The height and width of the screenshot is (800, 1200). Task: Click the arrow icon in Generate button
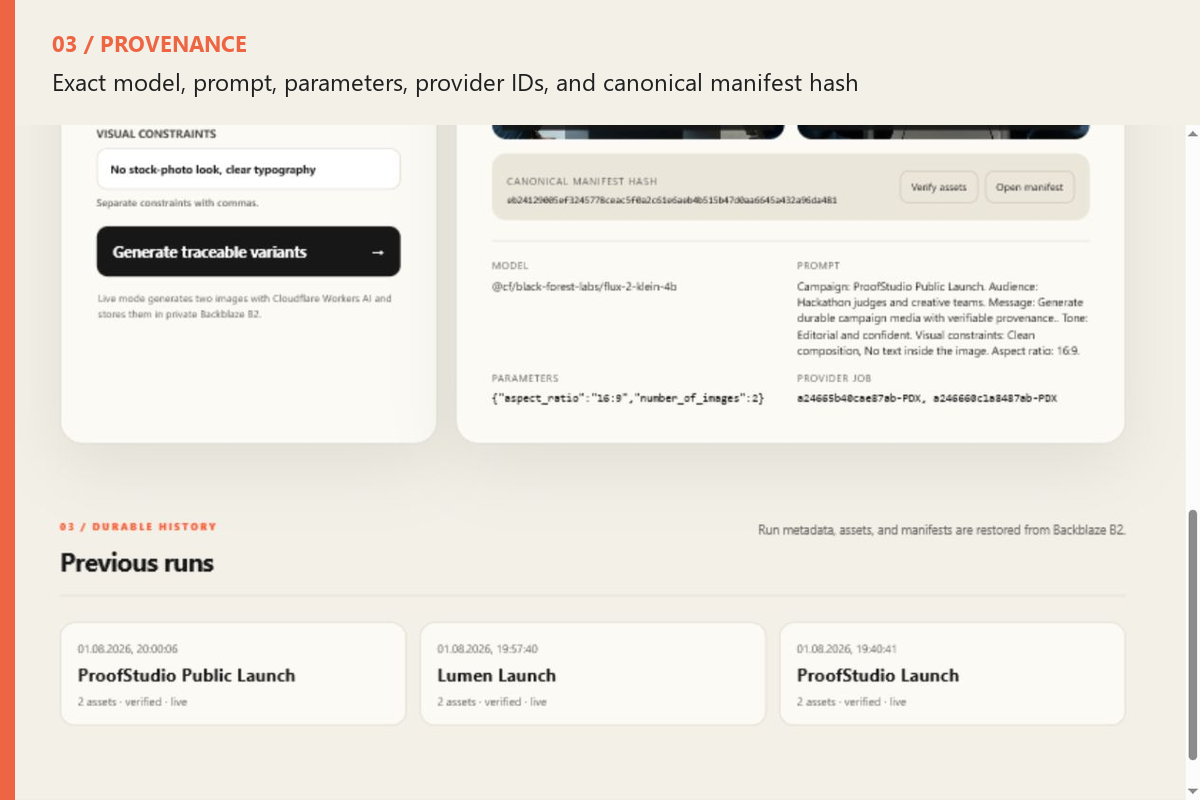point(377,253)
